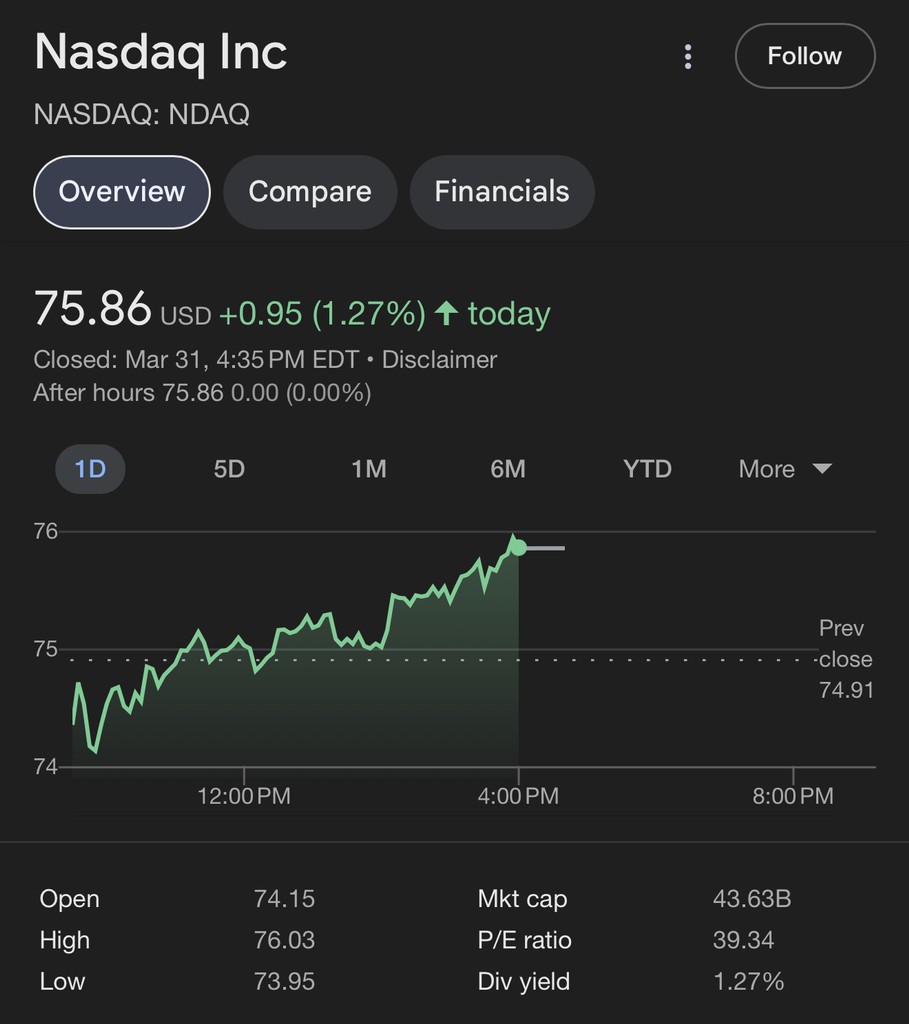909x1024 pixels.
Task: Click the NASDAQ: NDAQ ticker text
Action: pyautogui.click(x=141, y=114)
